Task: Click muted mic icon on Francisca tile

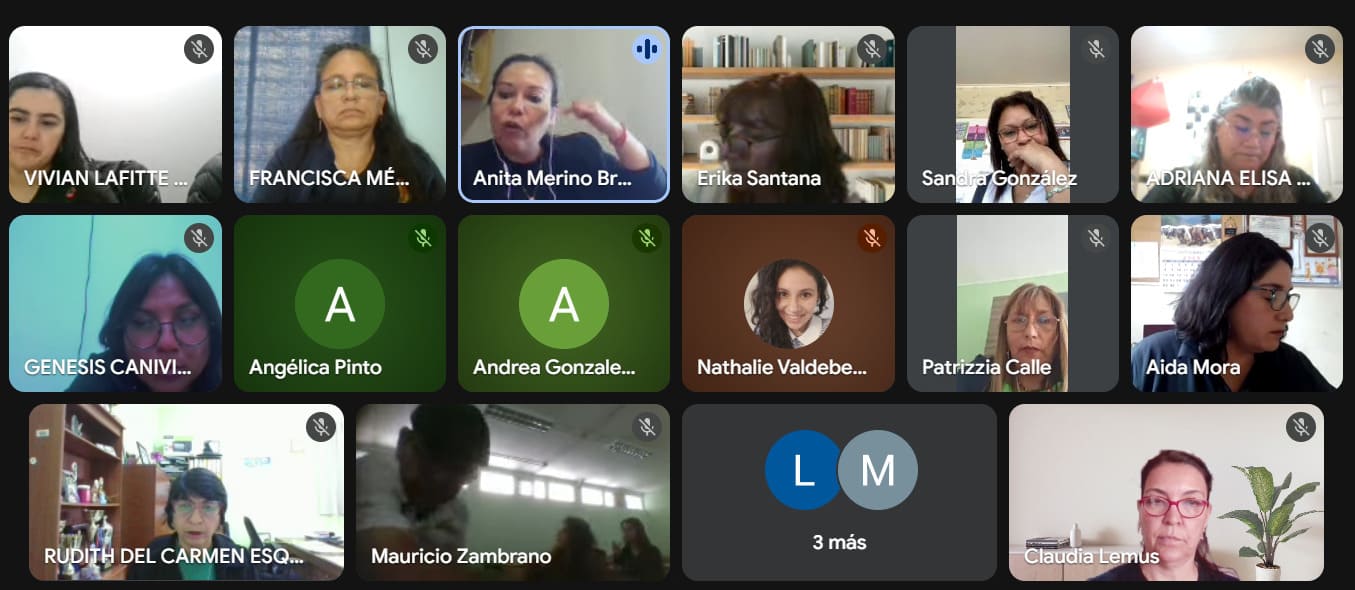Action: click(x=423, y=49)
